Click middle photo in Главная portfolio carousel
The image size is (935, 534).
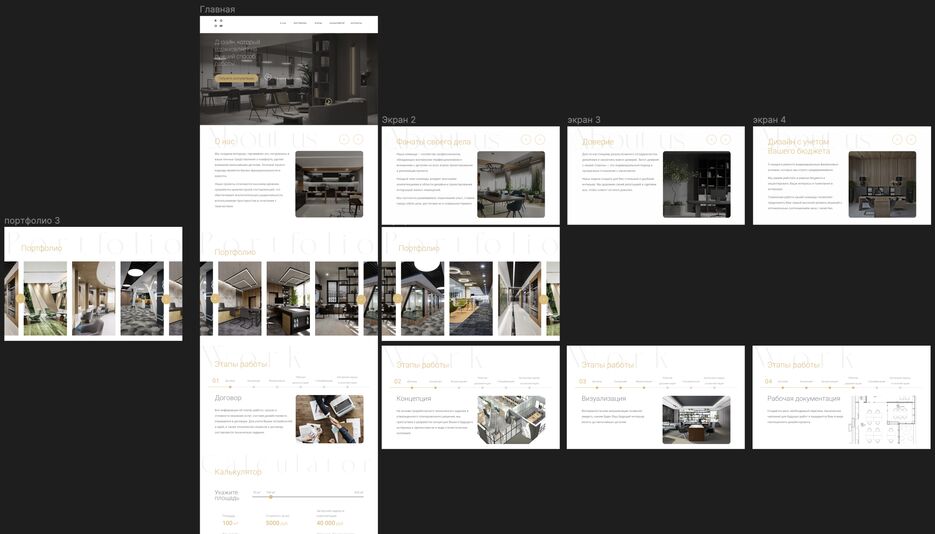(x=288, y=299)
